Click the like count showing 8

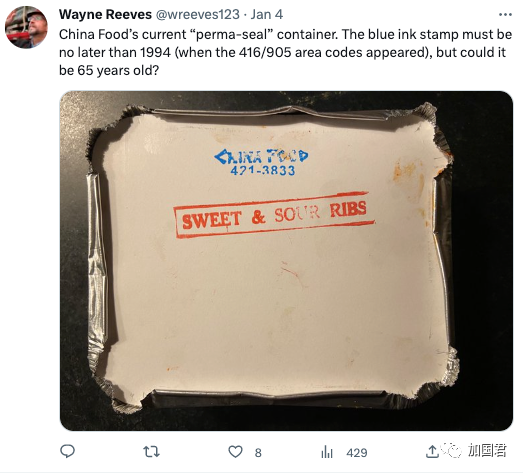click(x=258, y=453)
